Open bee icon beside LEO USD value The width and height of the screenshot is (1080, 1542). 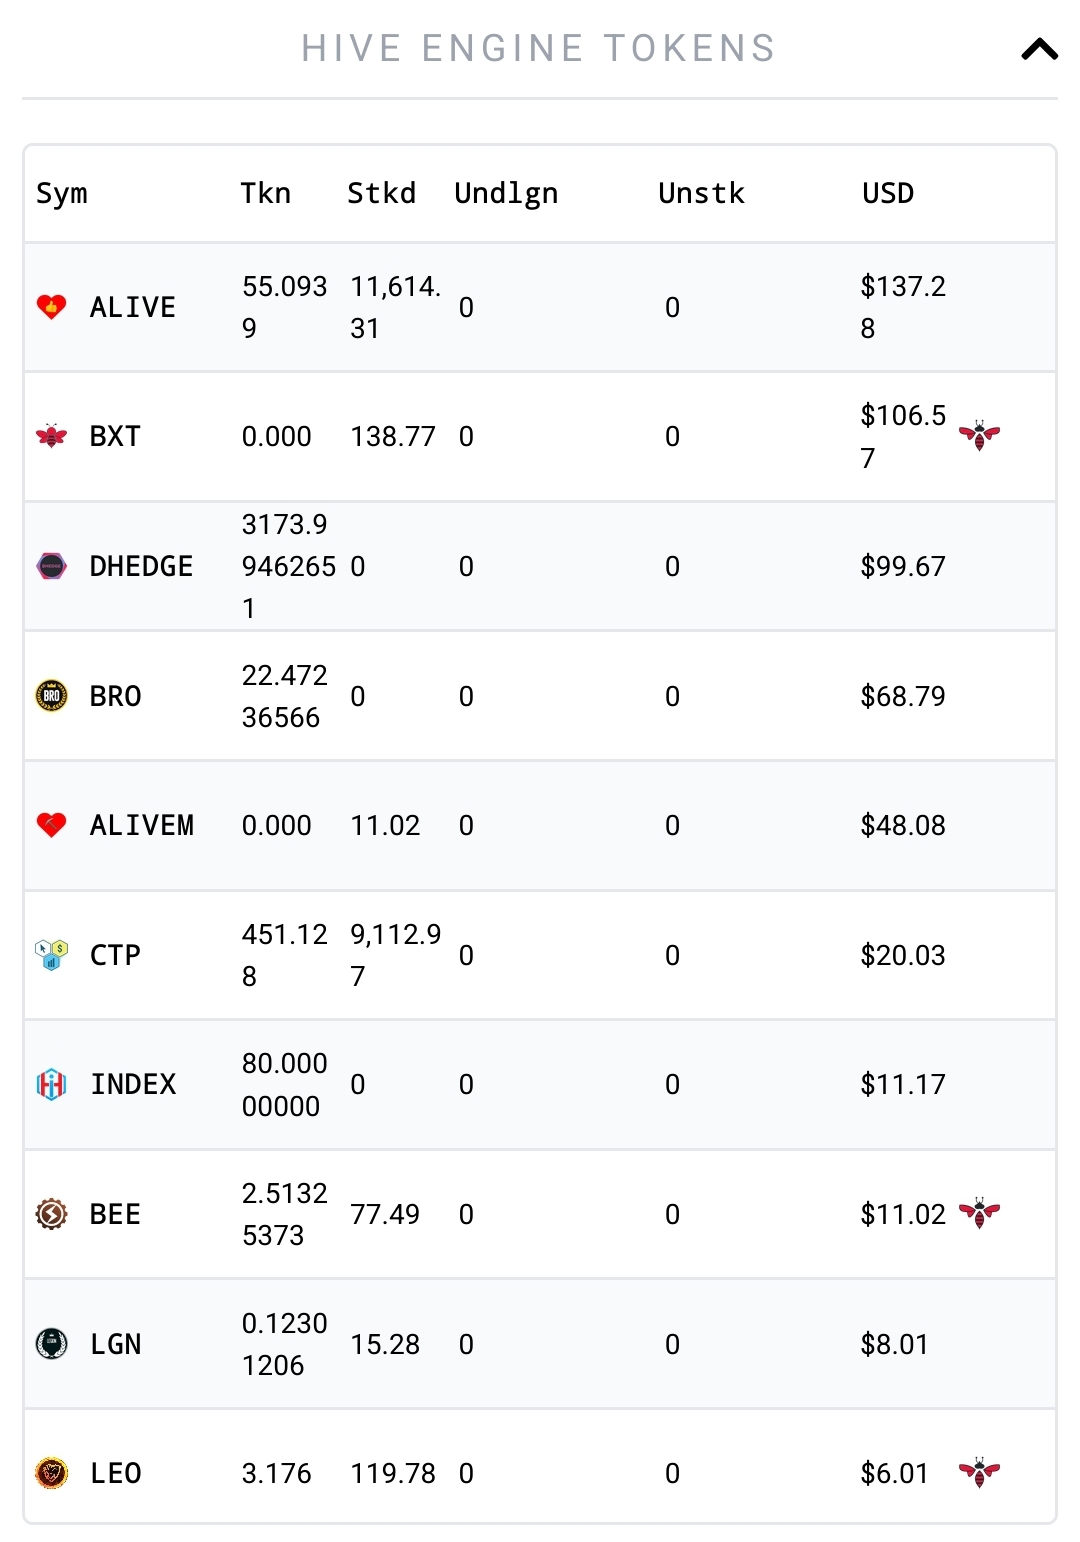[979, 1472]
